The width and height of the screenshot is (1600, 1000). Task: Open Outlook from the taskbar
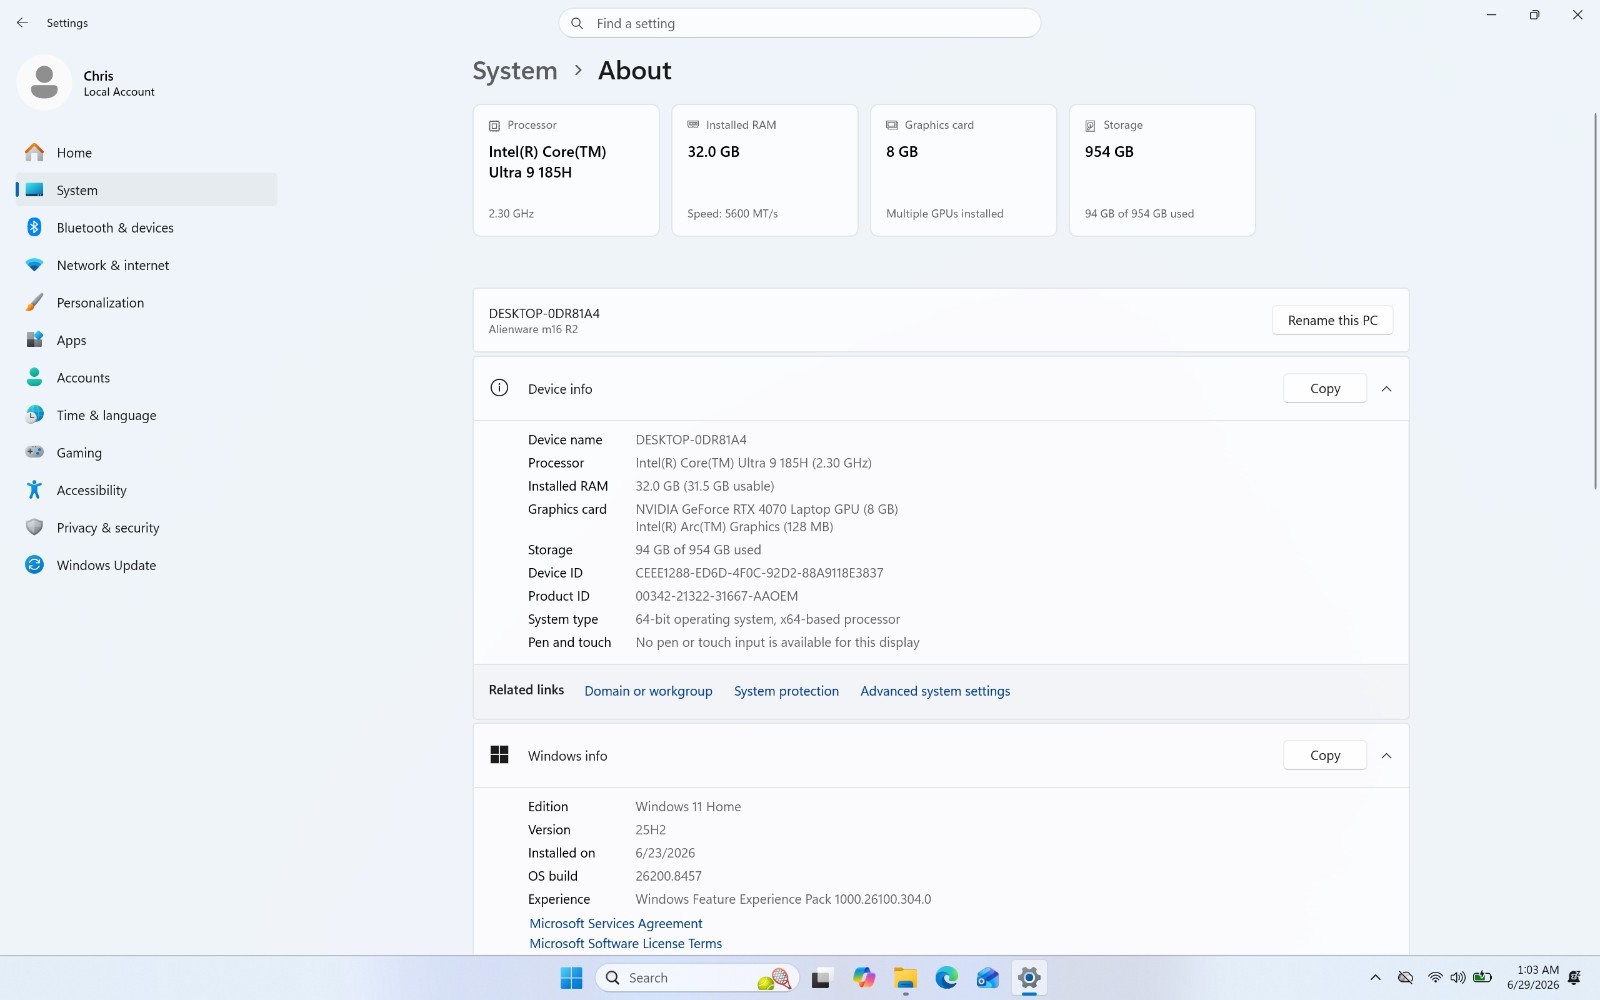[988, 978]
